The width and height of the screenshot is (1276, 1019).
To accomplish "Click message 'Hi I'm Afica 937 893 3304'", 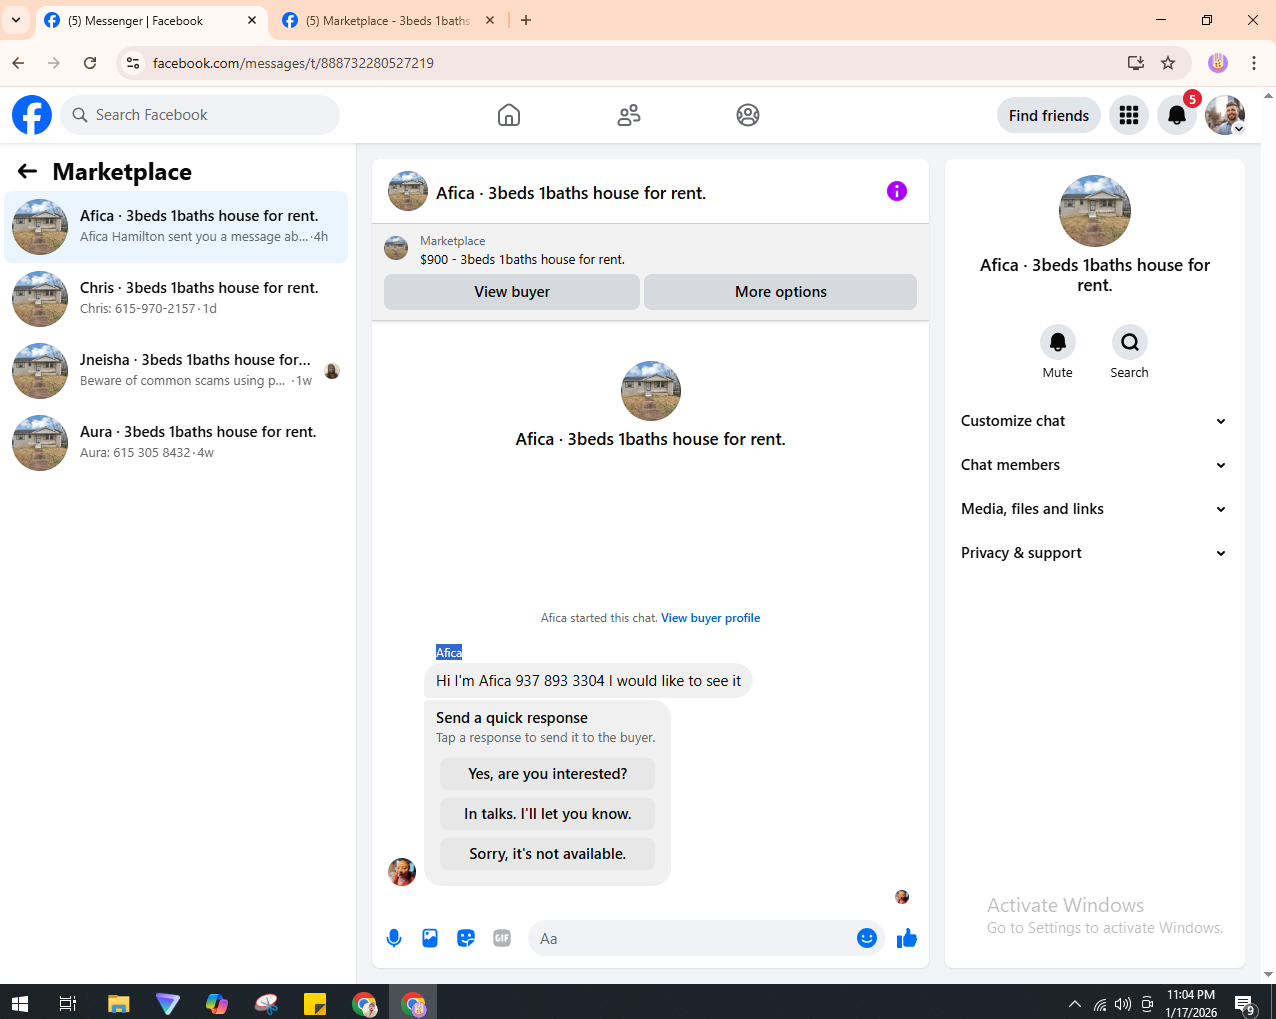I will [588, 681].
